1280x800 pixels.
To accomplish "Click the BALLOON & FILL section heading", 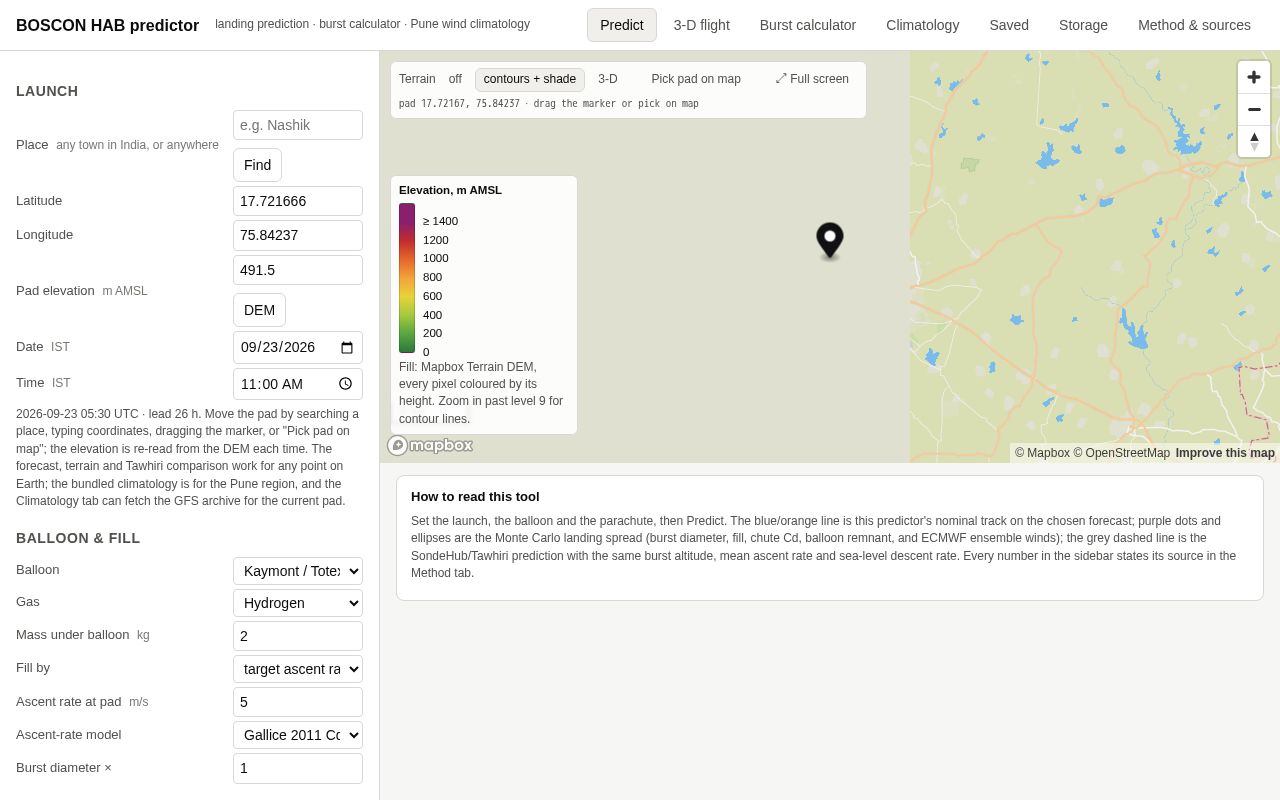I will [78, 538].
